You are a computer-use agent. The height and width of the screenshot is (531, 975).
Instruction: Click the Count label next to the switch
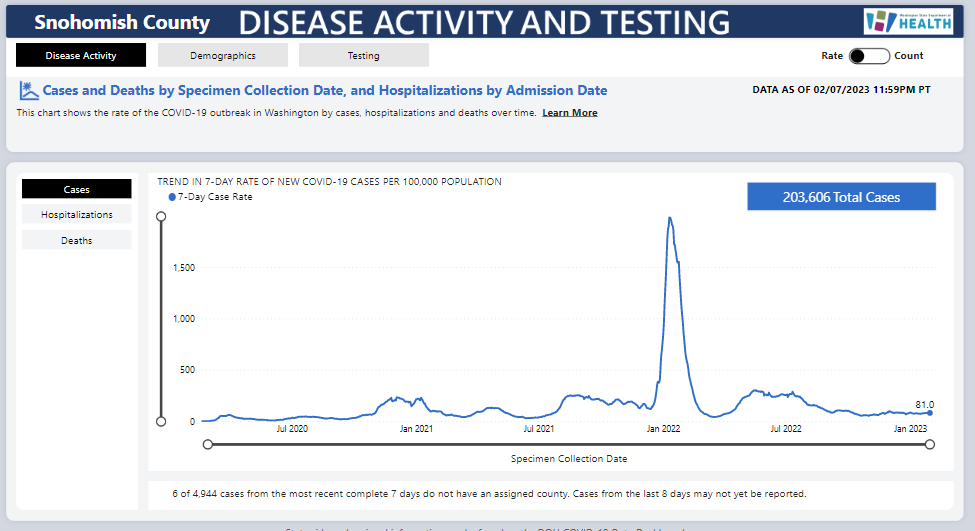pos(908,56)
